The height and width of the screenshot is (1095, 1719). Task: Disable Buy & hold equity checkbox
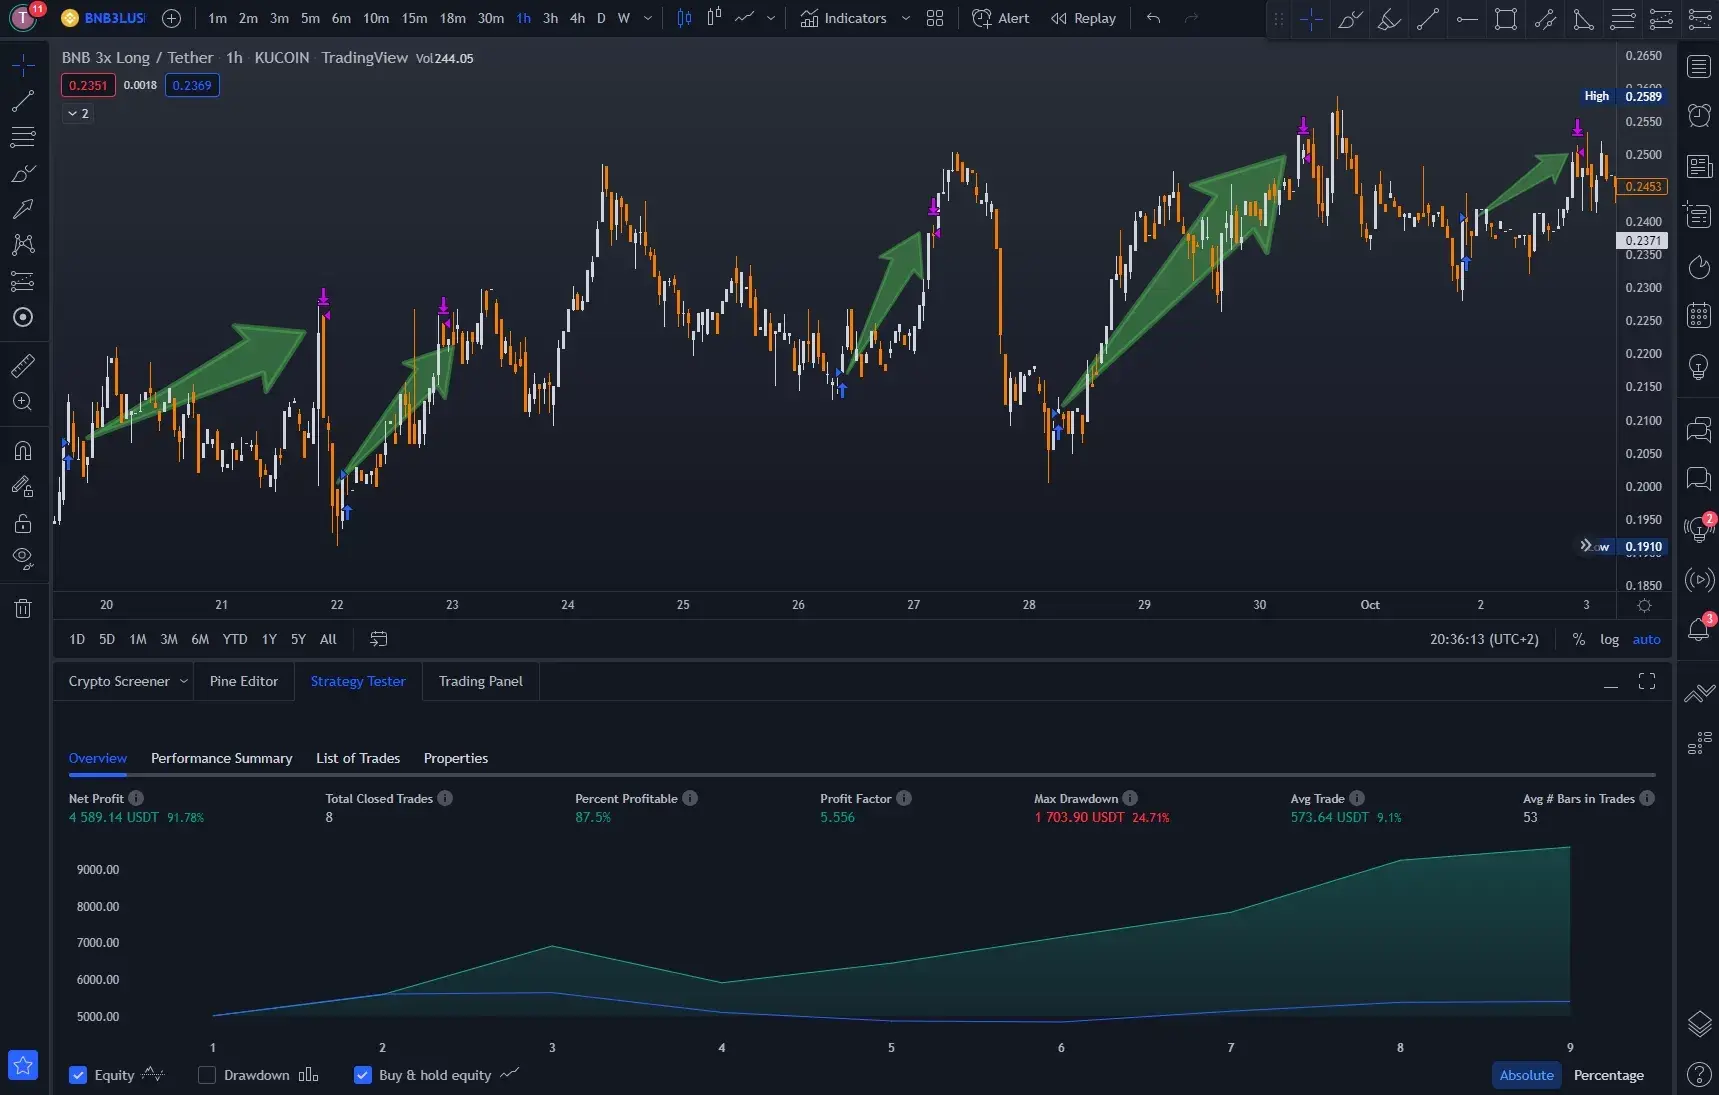pos(363,1075)
